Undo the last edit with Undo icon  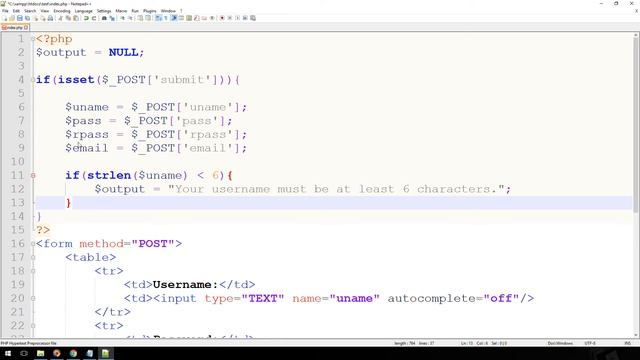(x=86, y=18)
